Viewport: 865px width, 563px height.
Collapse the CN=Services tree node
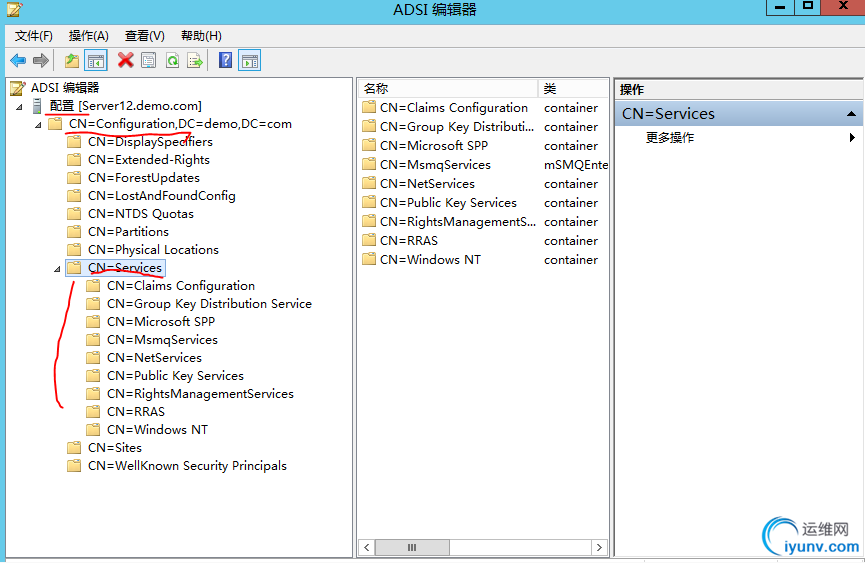coord(56,268)
